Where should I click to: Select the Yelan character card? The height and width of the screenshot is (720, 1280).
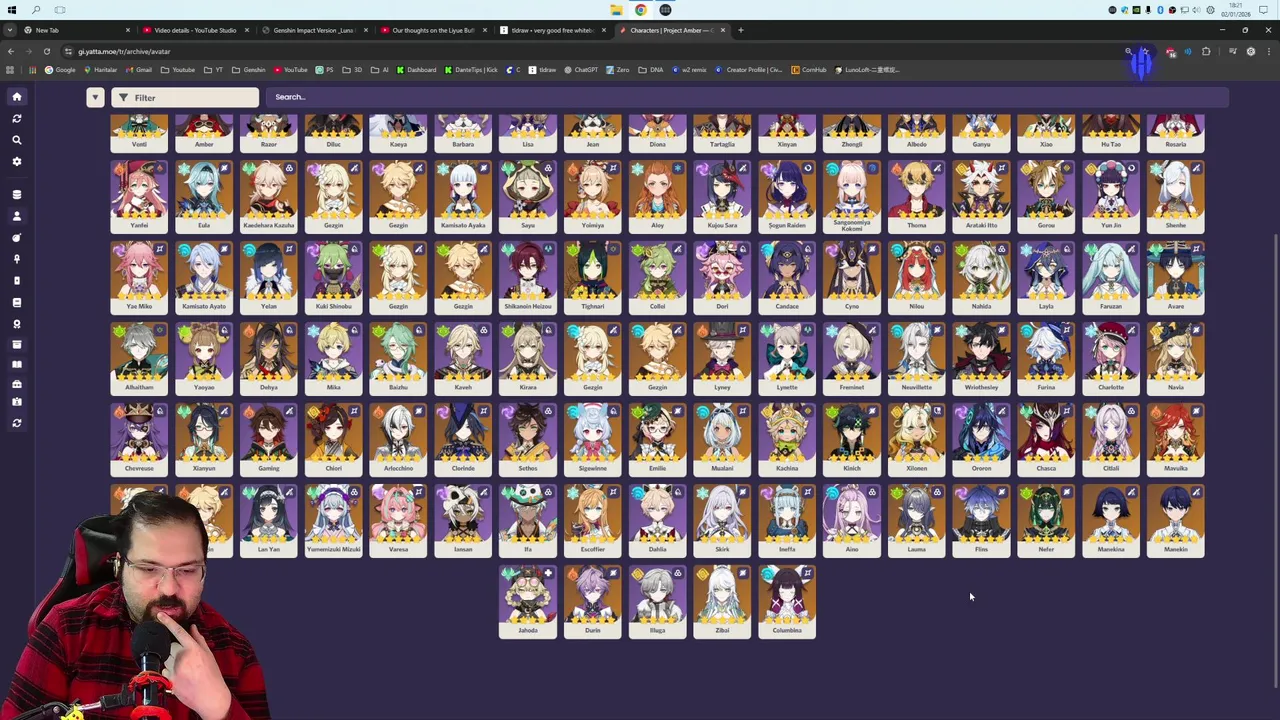pos(269,277)
